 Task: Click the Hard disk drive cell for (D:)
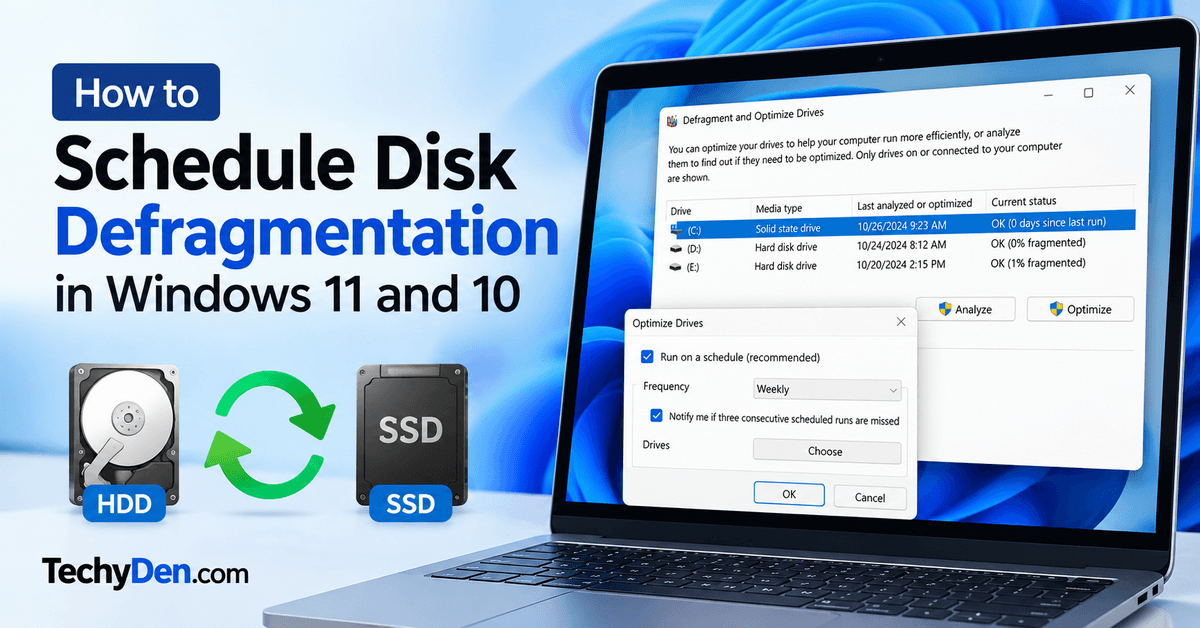786,247
